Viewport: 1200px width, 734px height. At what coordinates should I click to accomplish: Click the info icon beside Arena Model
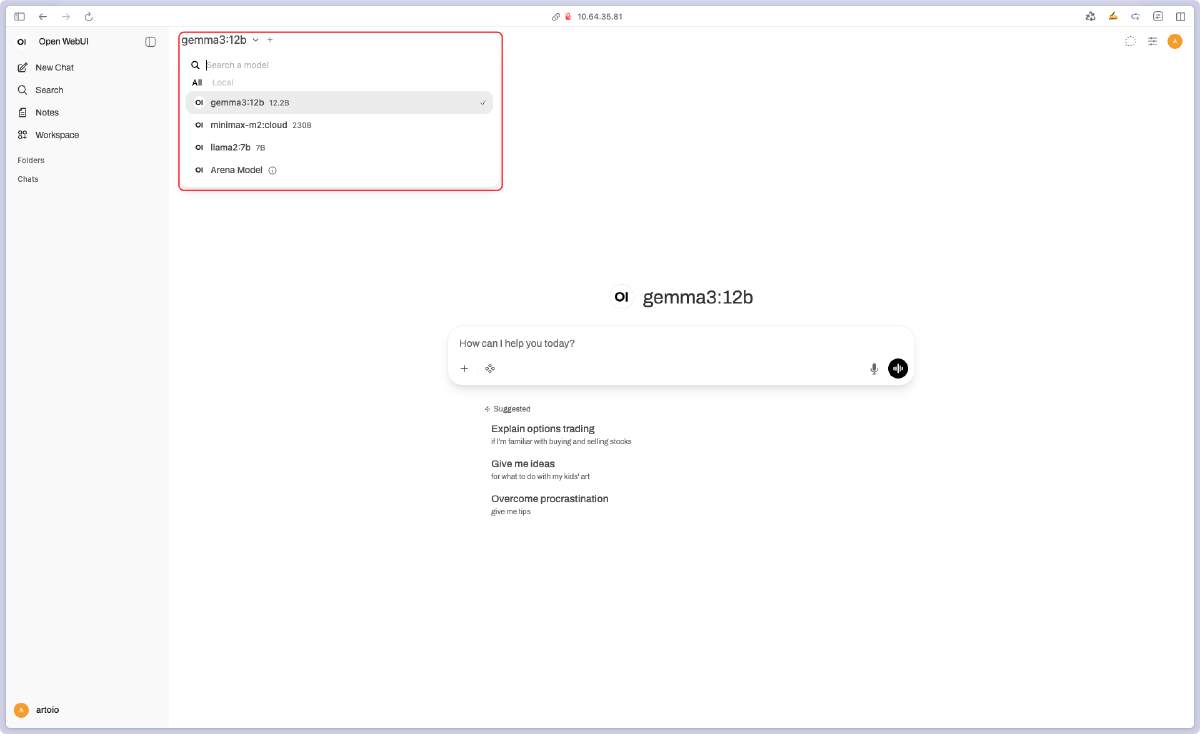pos(273,170)
